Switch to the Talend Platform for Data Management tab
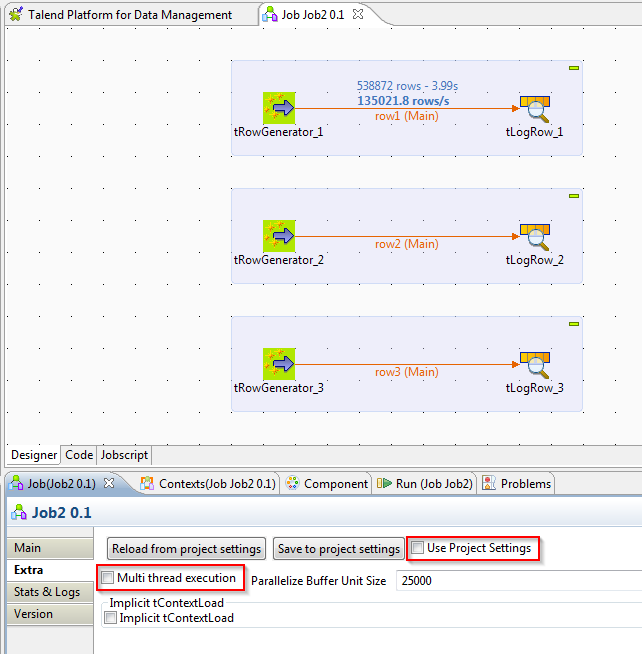The width and height of the screenshot is (642, 654). coord(130,15)
